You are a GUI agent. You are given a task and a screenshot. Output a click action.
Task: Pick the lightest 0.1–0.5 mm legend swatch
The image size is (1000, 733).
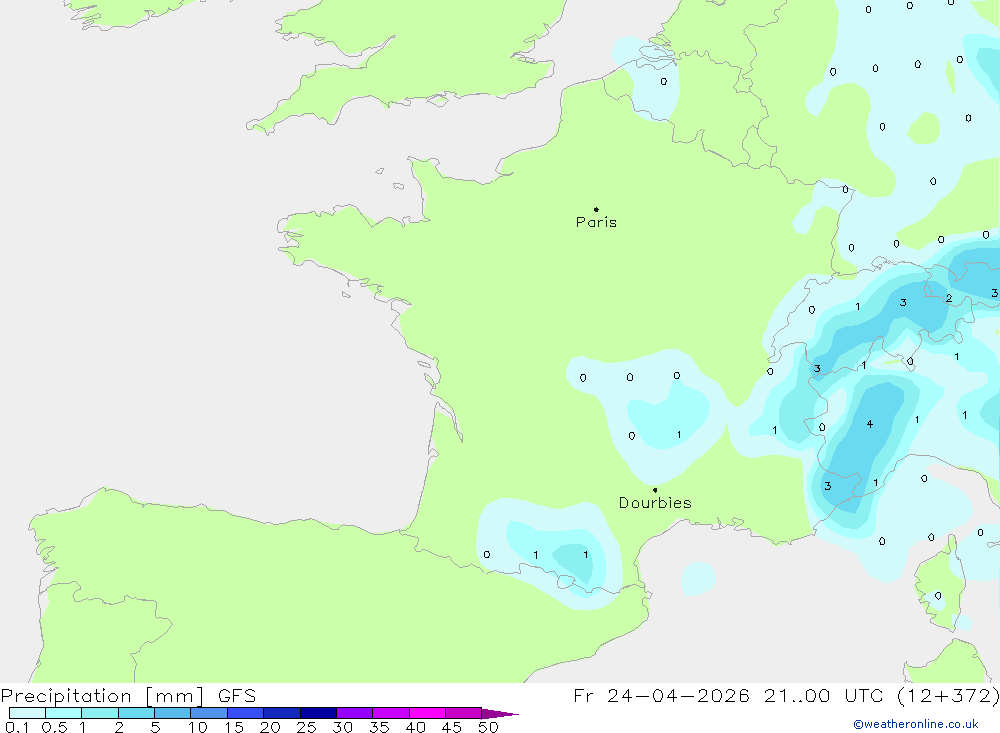click(27, 713)
